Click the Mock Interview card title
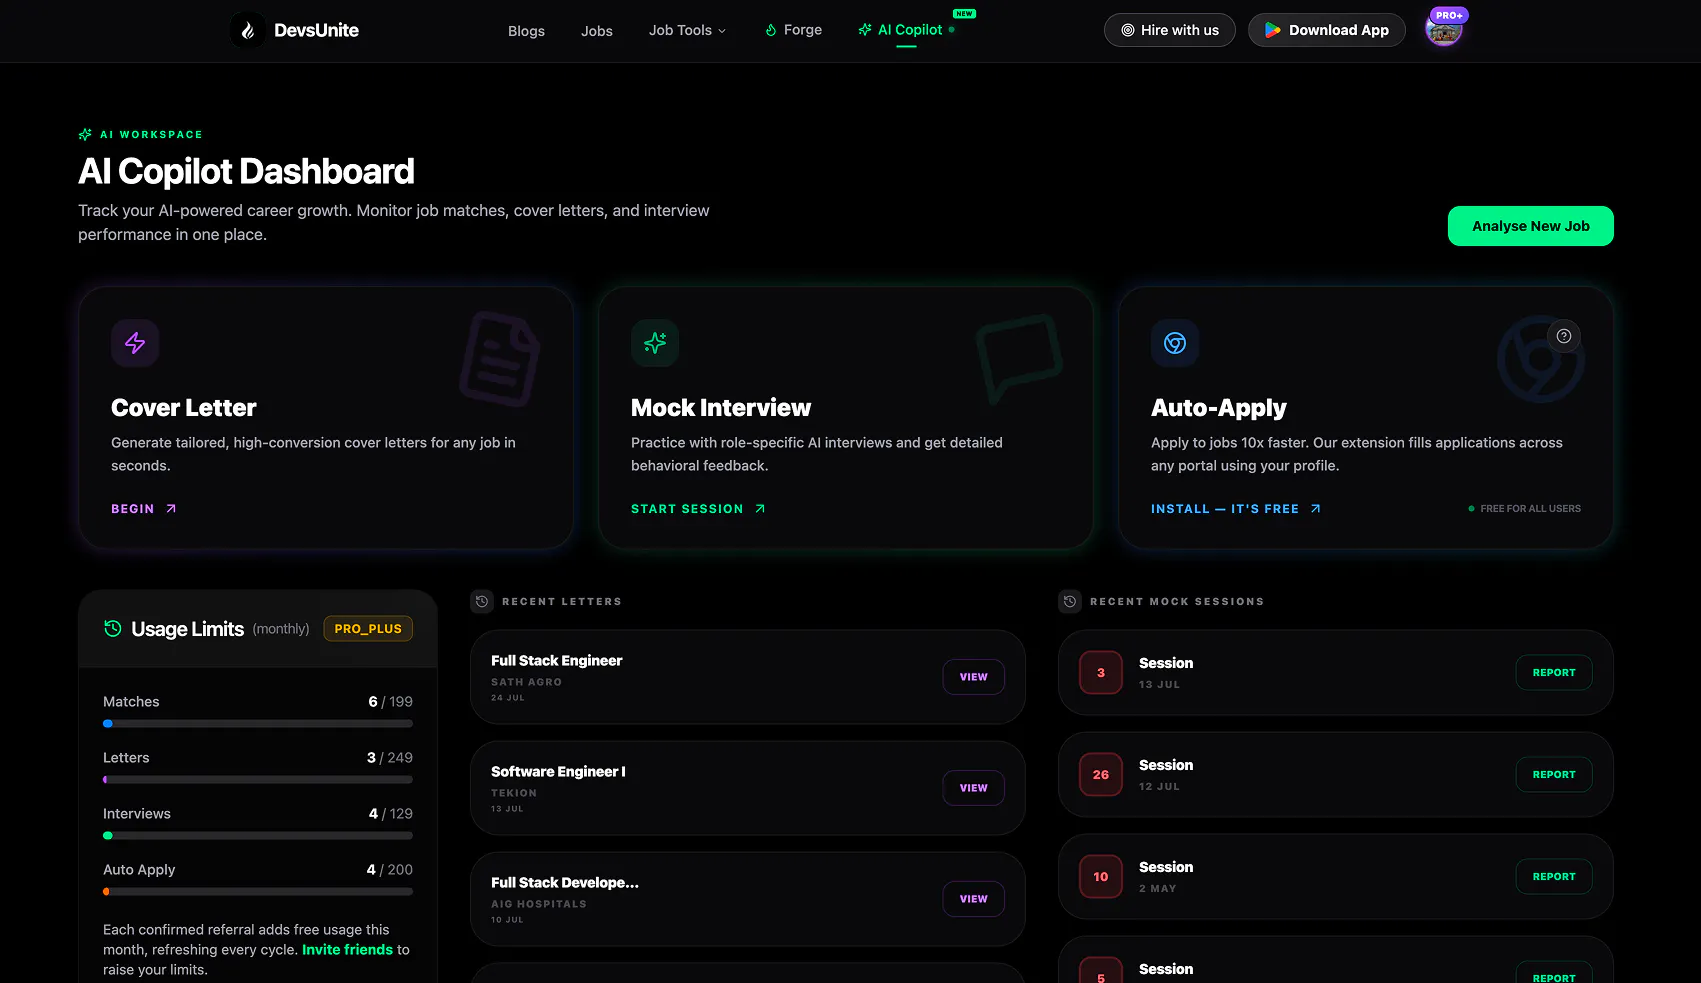 (721, 408)
